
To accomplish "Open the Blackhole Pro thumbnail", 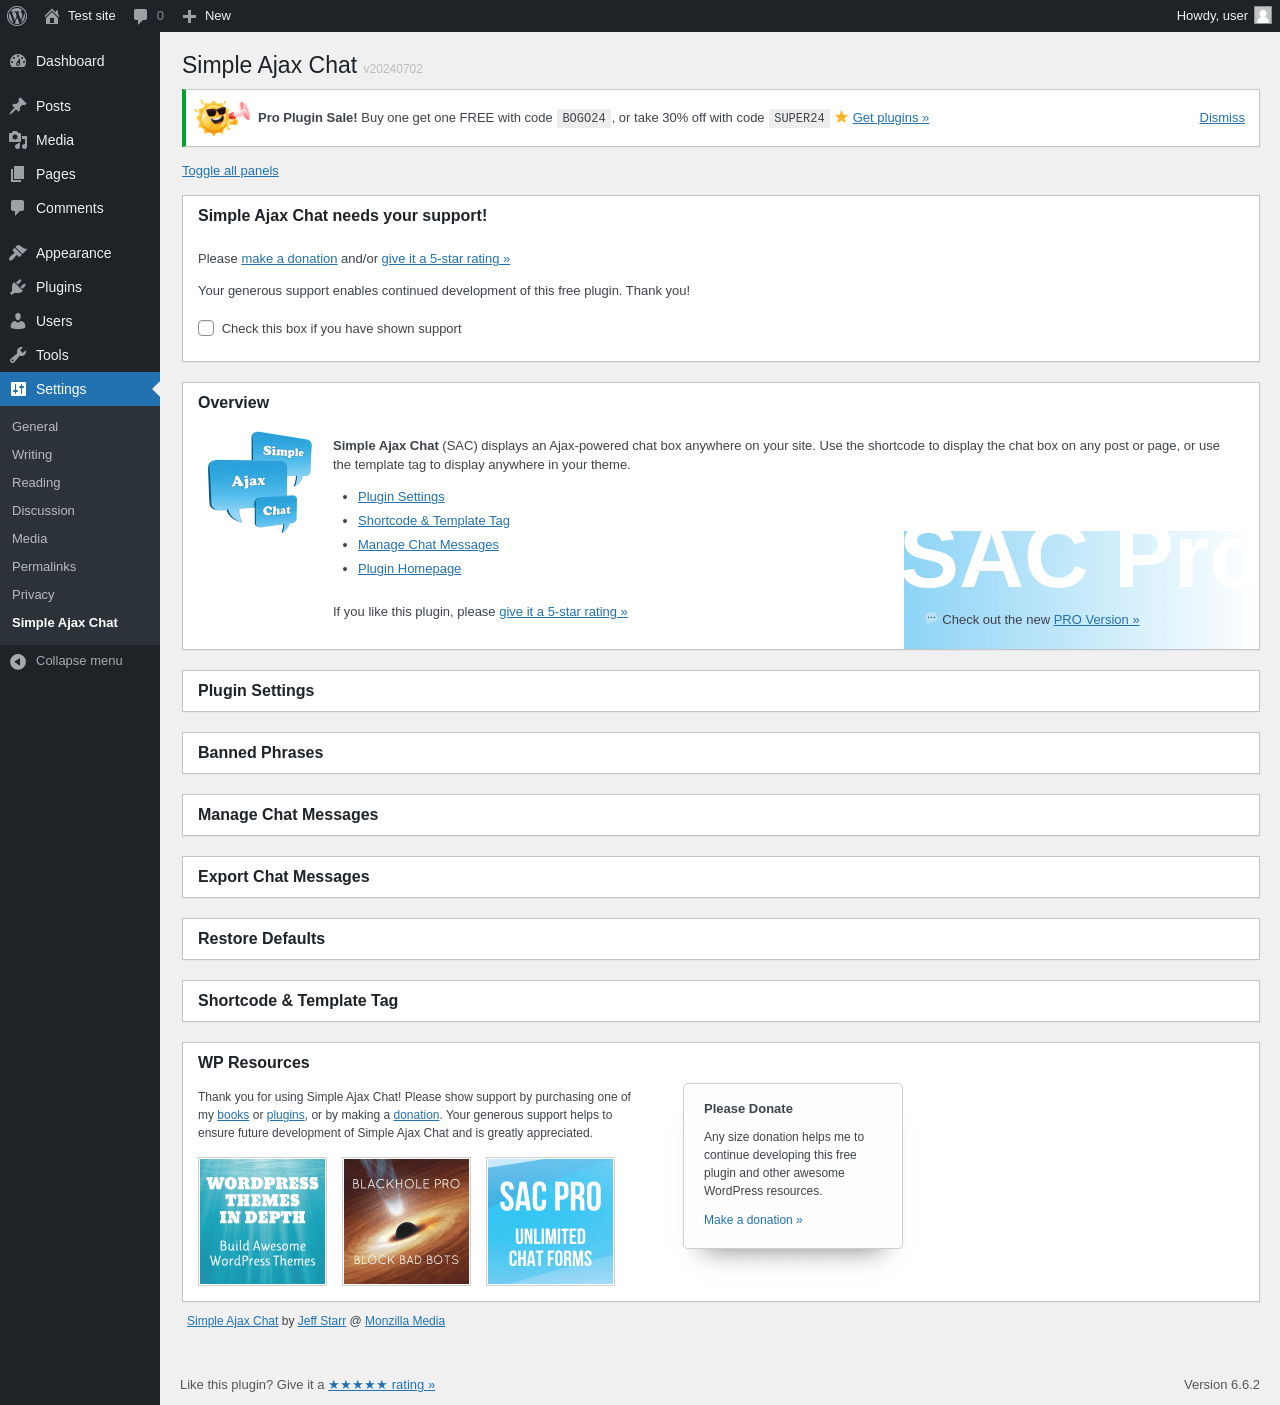I will pos(406,1221).
